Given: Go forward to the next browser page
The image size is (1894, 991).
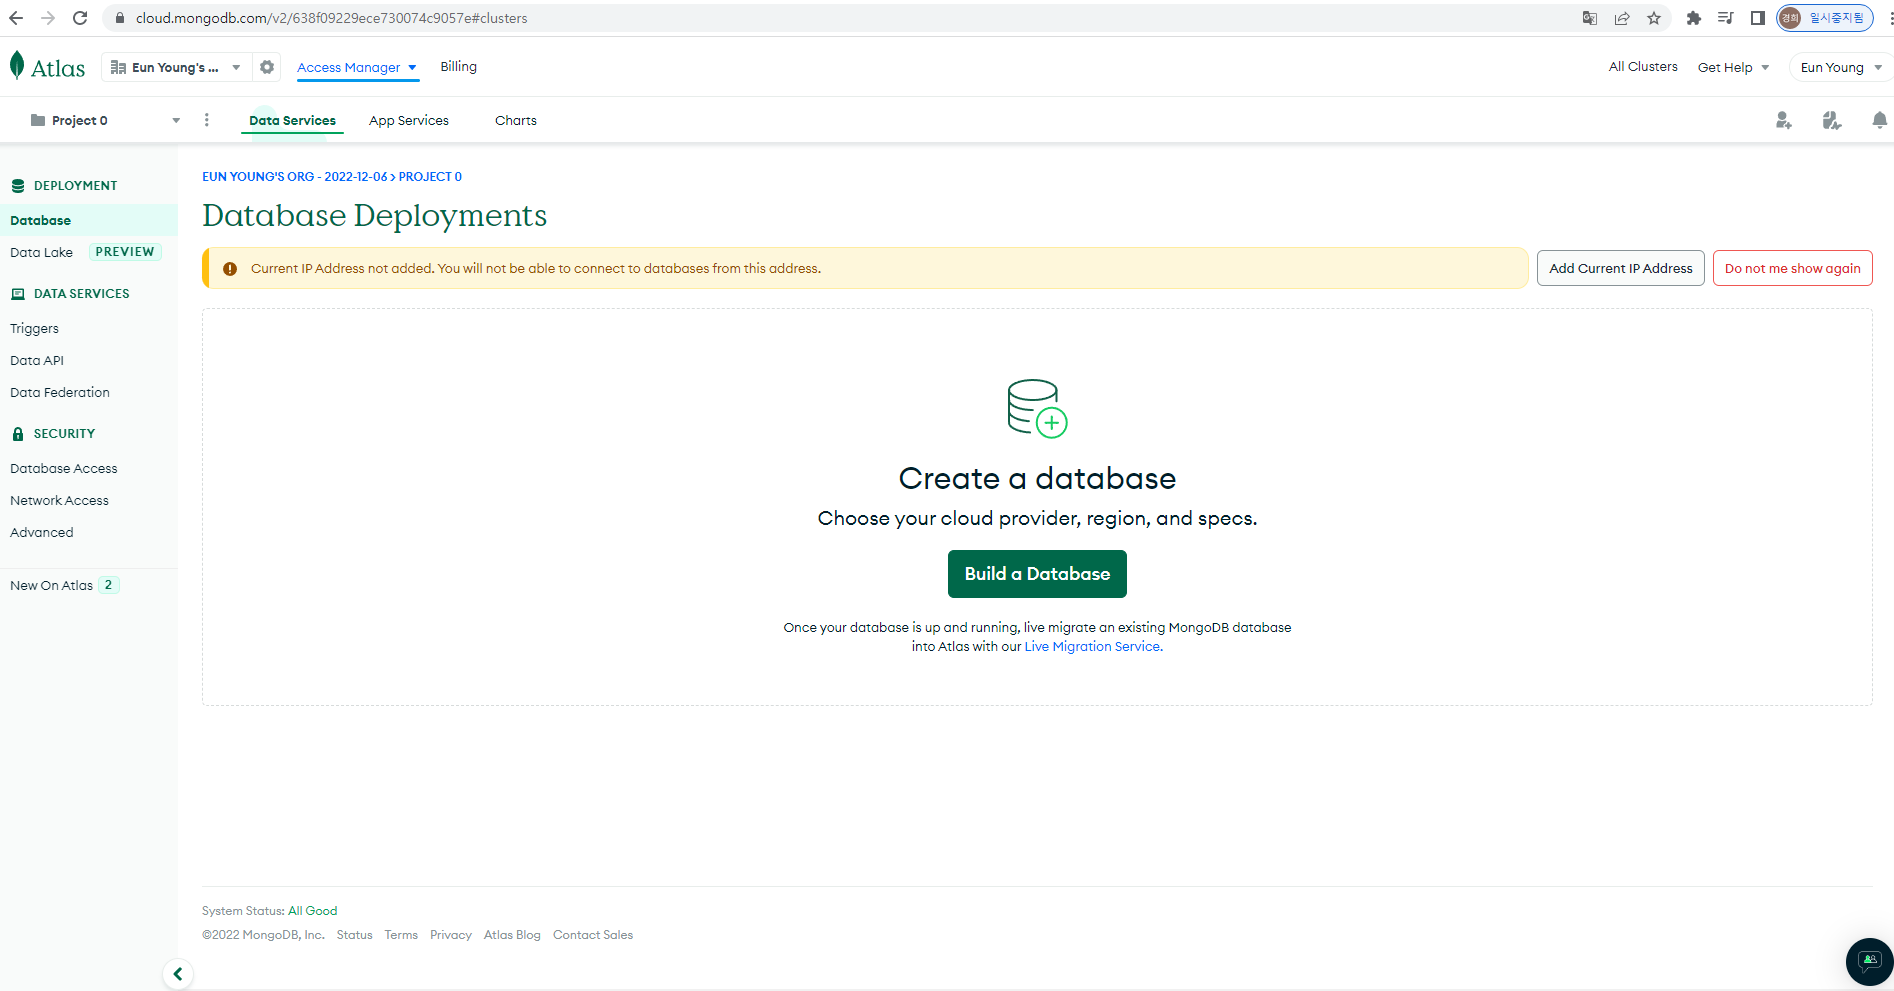Looking at the screenshot, I should 48,18.
